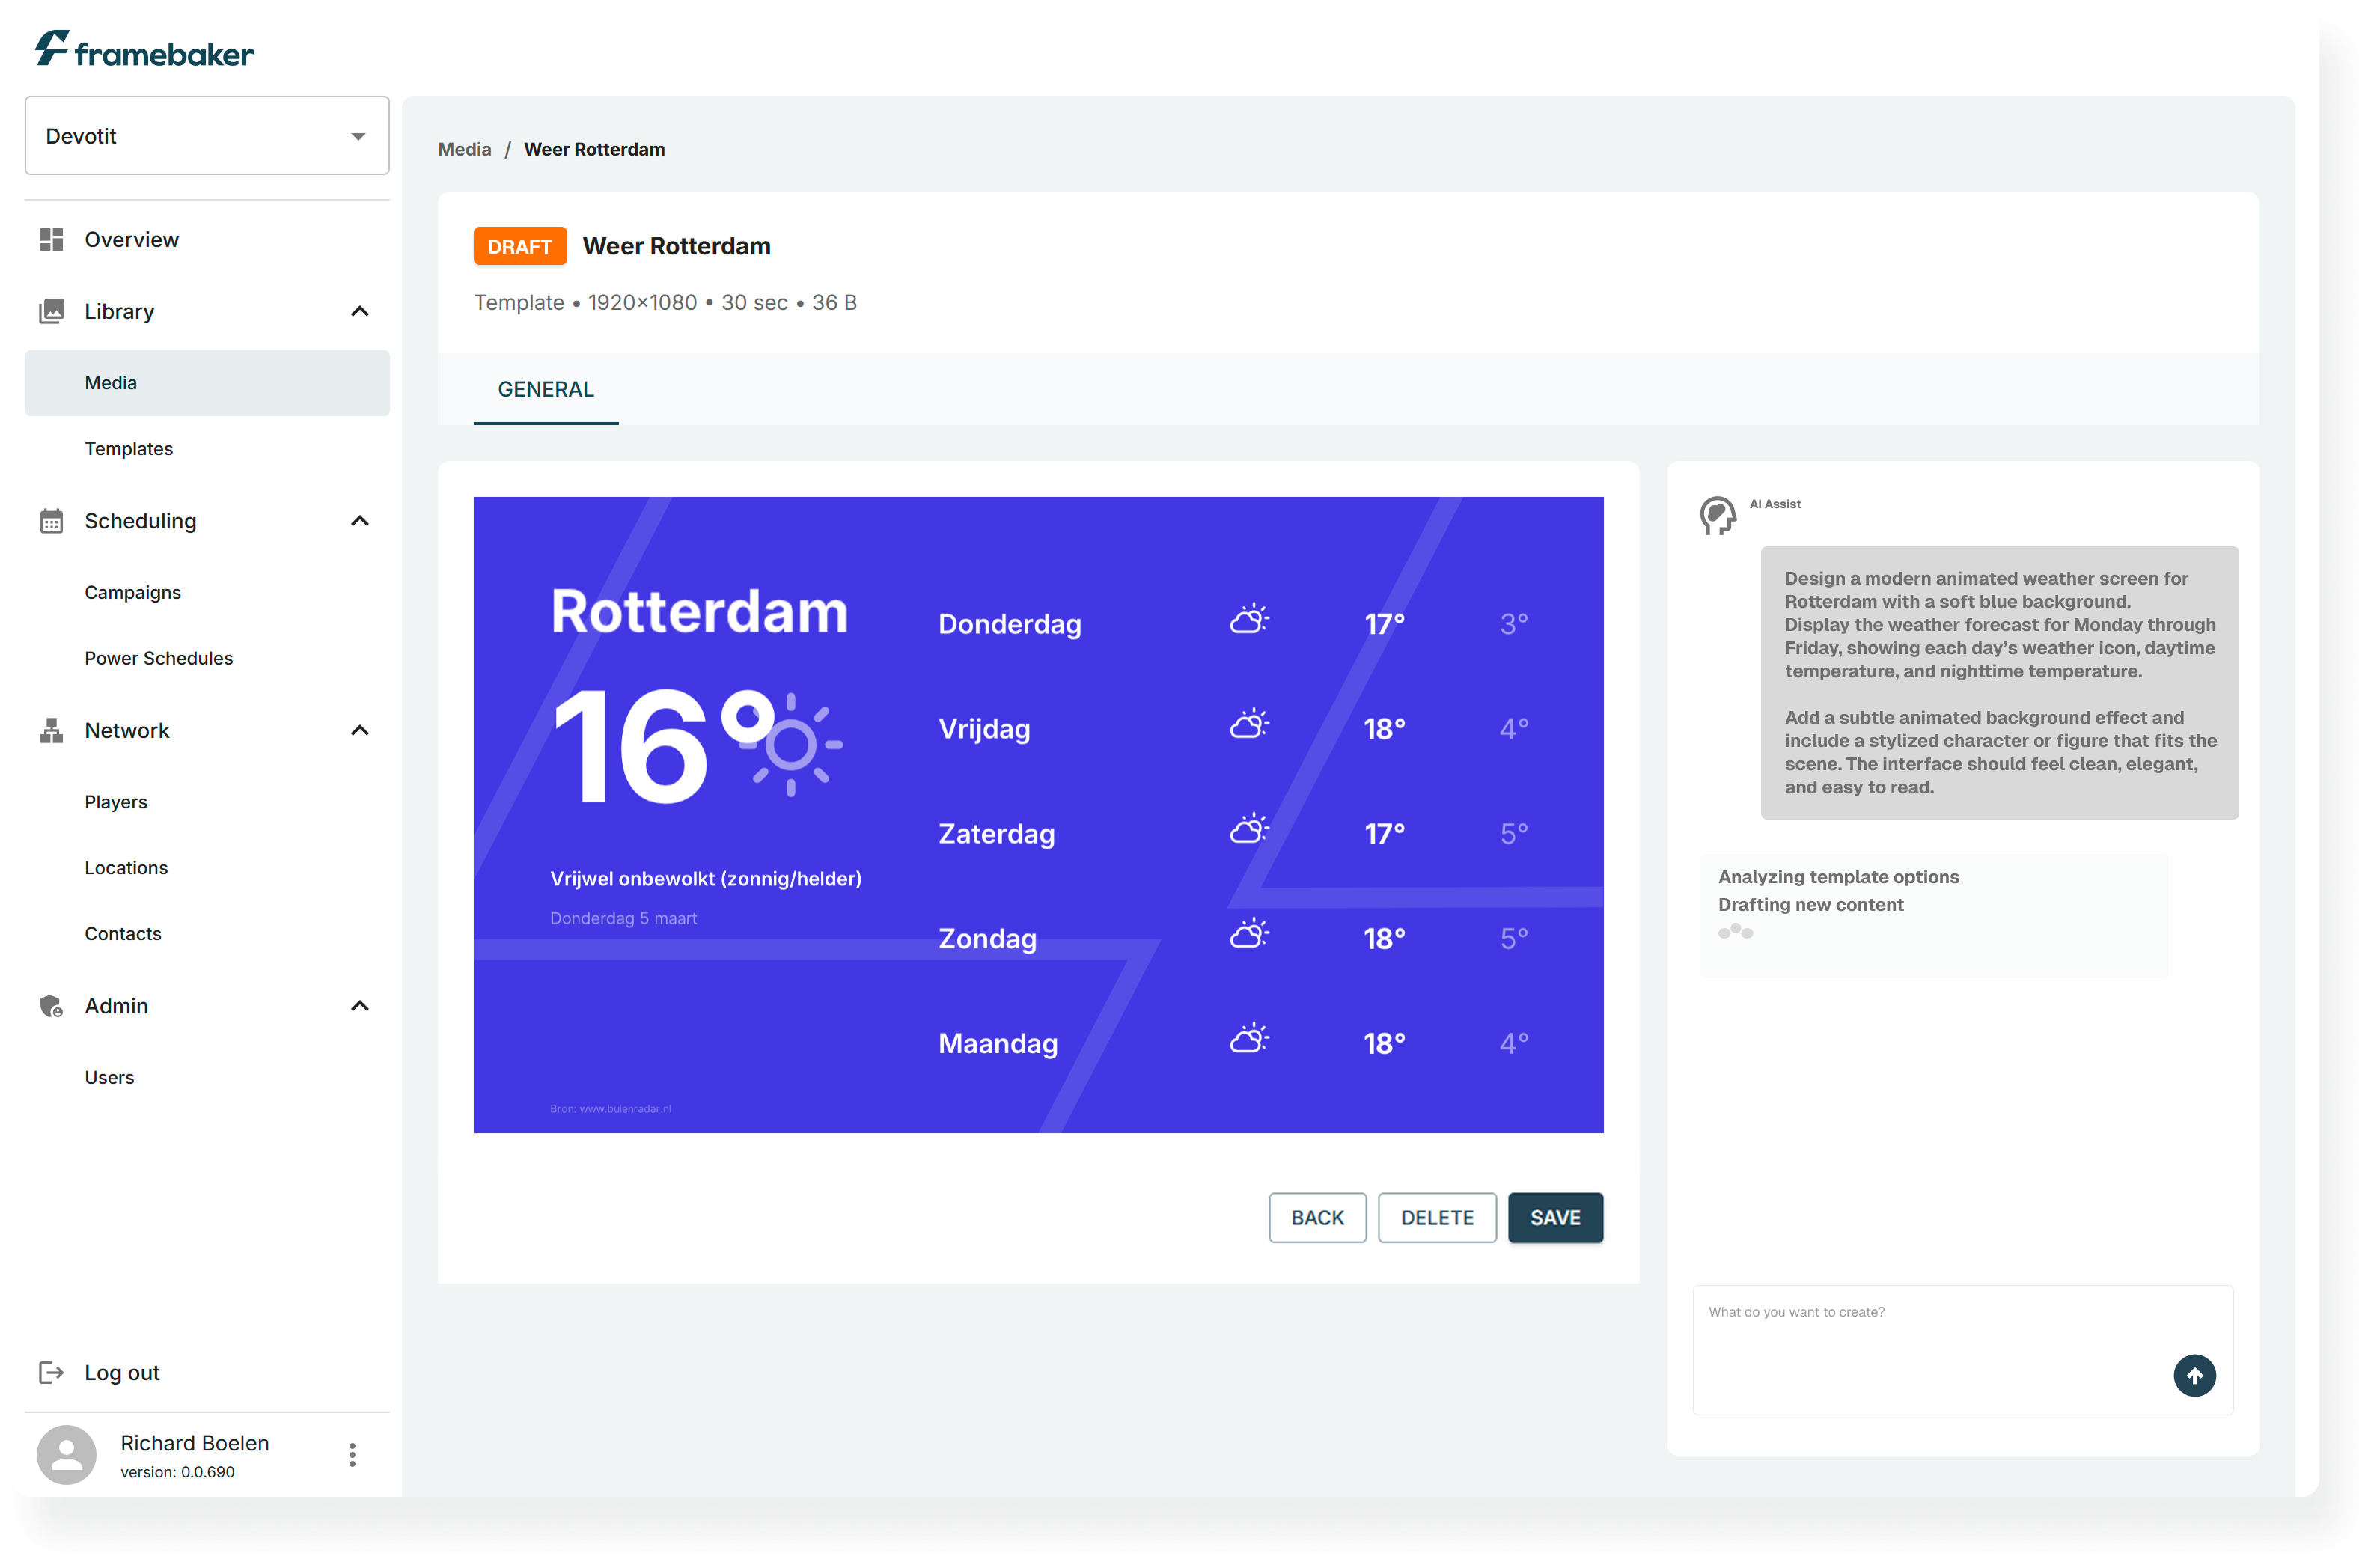This screenshot has width=2374, height=1568.
Task: Collapse the Scheduling section chevron
Action: pyautogui.click(x=360, y=521)
